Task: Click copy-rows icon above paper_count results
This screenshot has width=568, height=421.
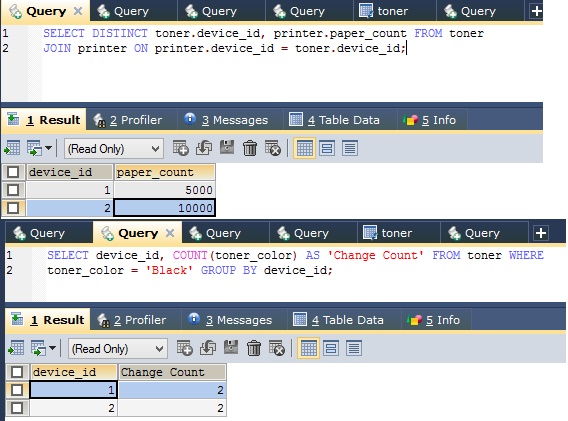Action: [34, 148]
